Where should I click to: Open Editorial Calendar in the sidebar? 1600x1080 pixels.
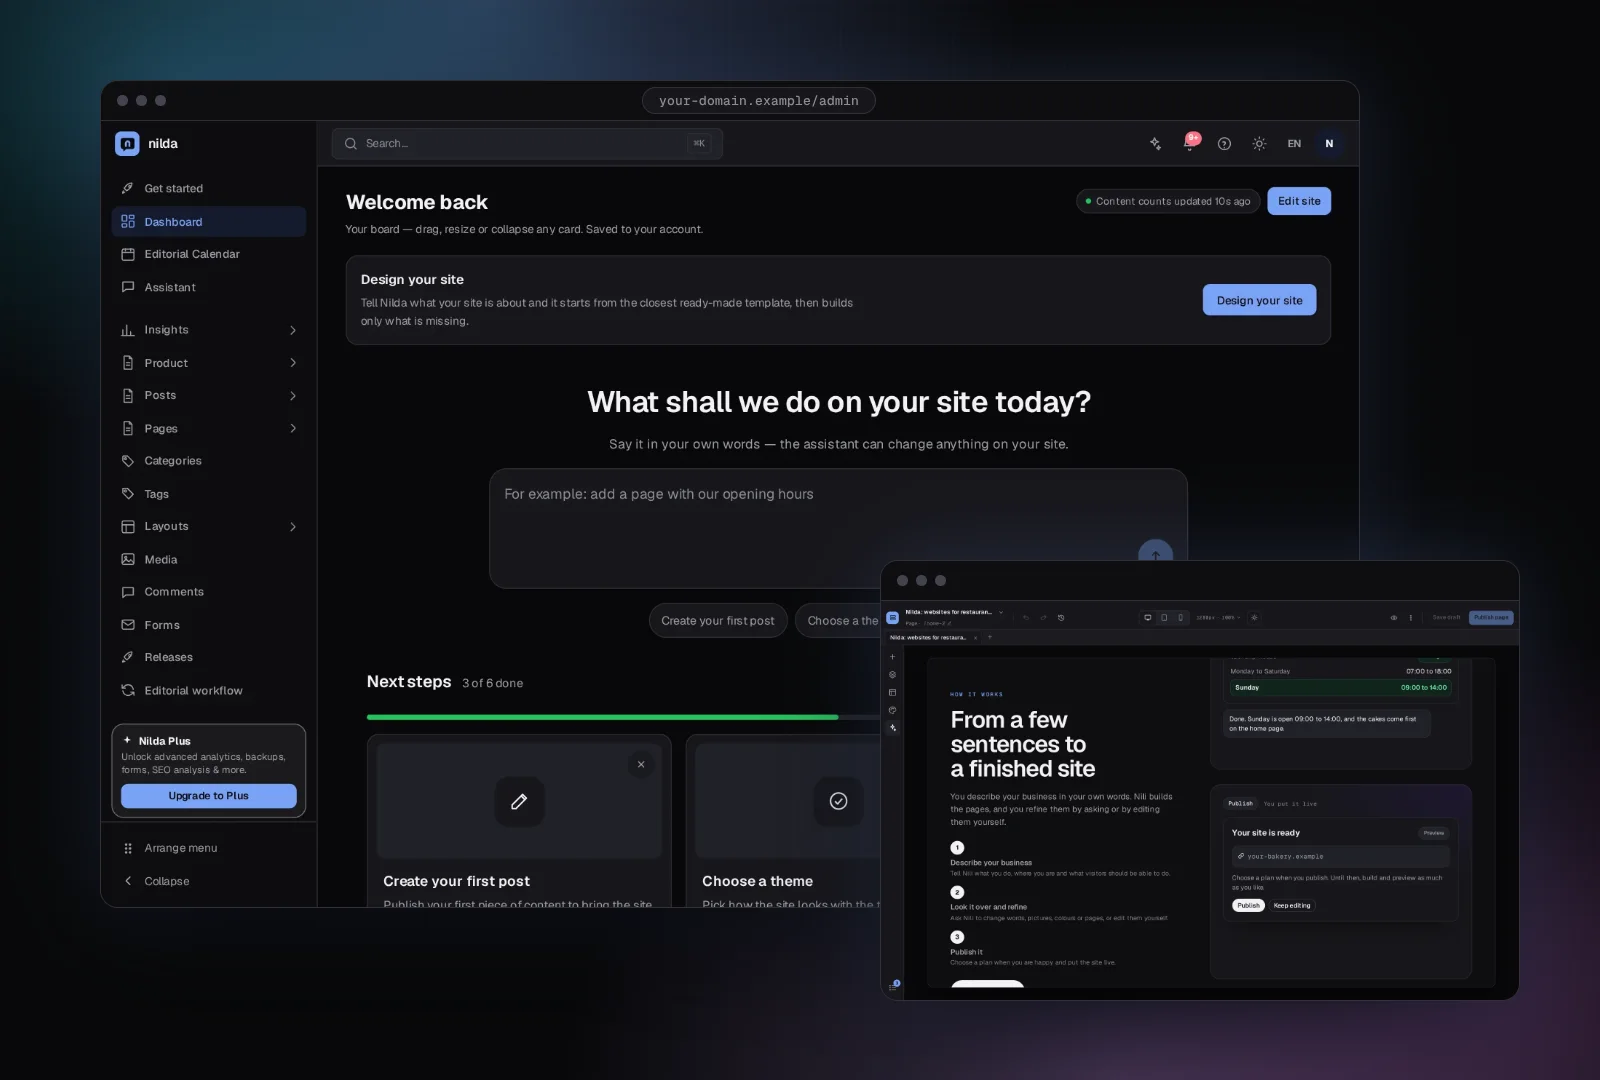(209, 254)
